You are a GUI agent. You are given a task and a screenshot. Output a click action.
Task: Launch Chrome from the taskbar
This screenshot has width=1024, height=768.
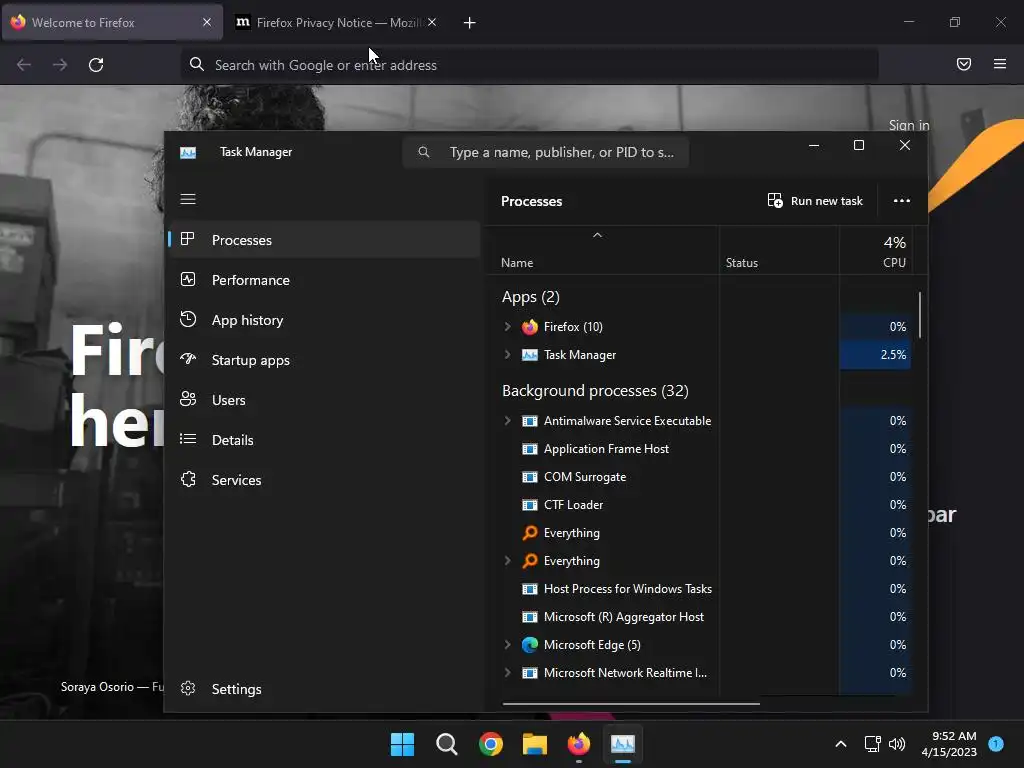(x=490, y=744)
